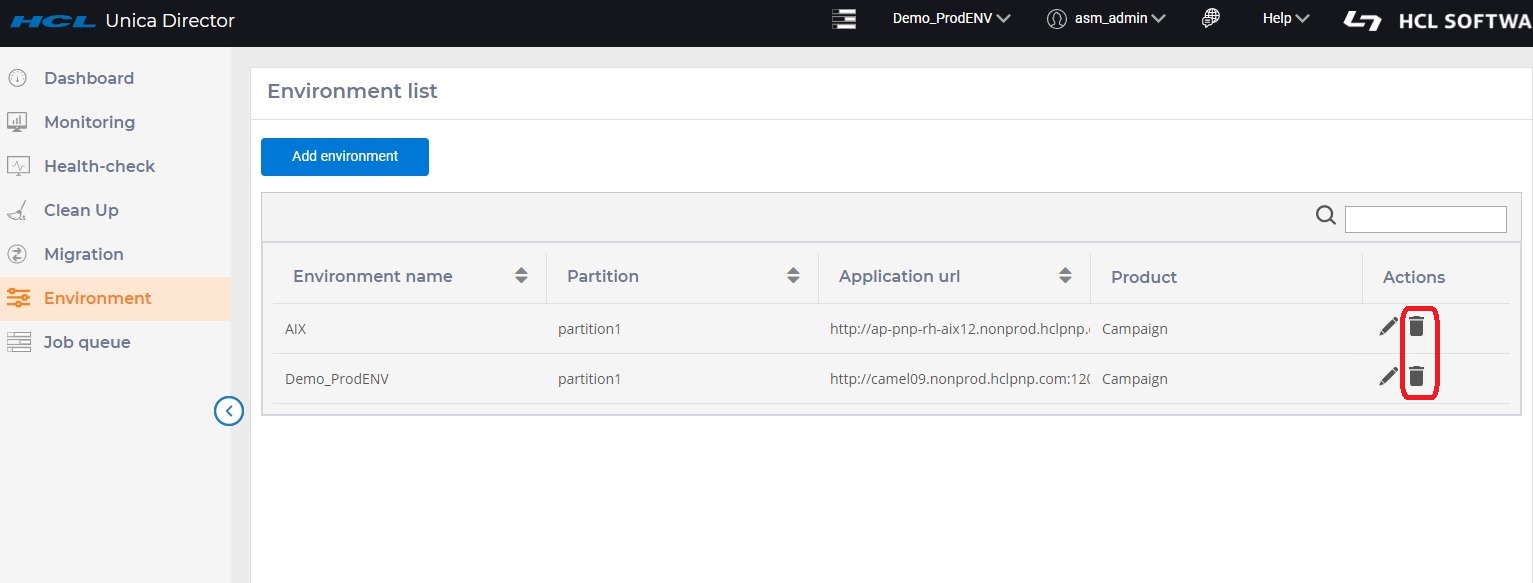Delete the AIX environment via trash icon
1533x583 pixels.
[1416, 326]
